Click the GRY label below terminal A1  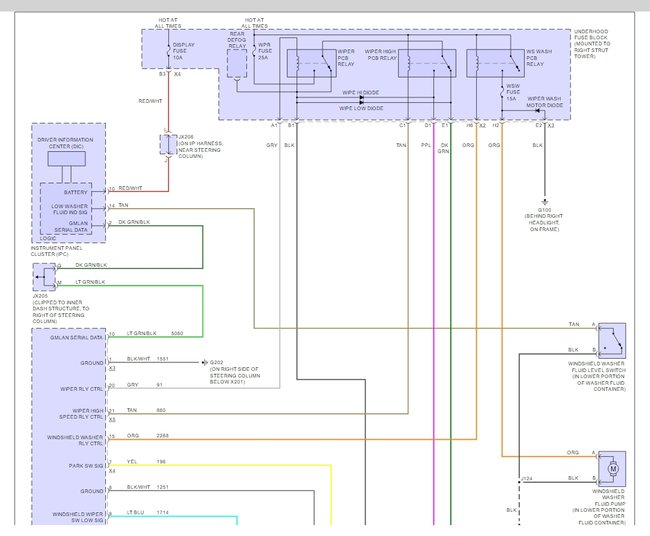tap(272, 145)
